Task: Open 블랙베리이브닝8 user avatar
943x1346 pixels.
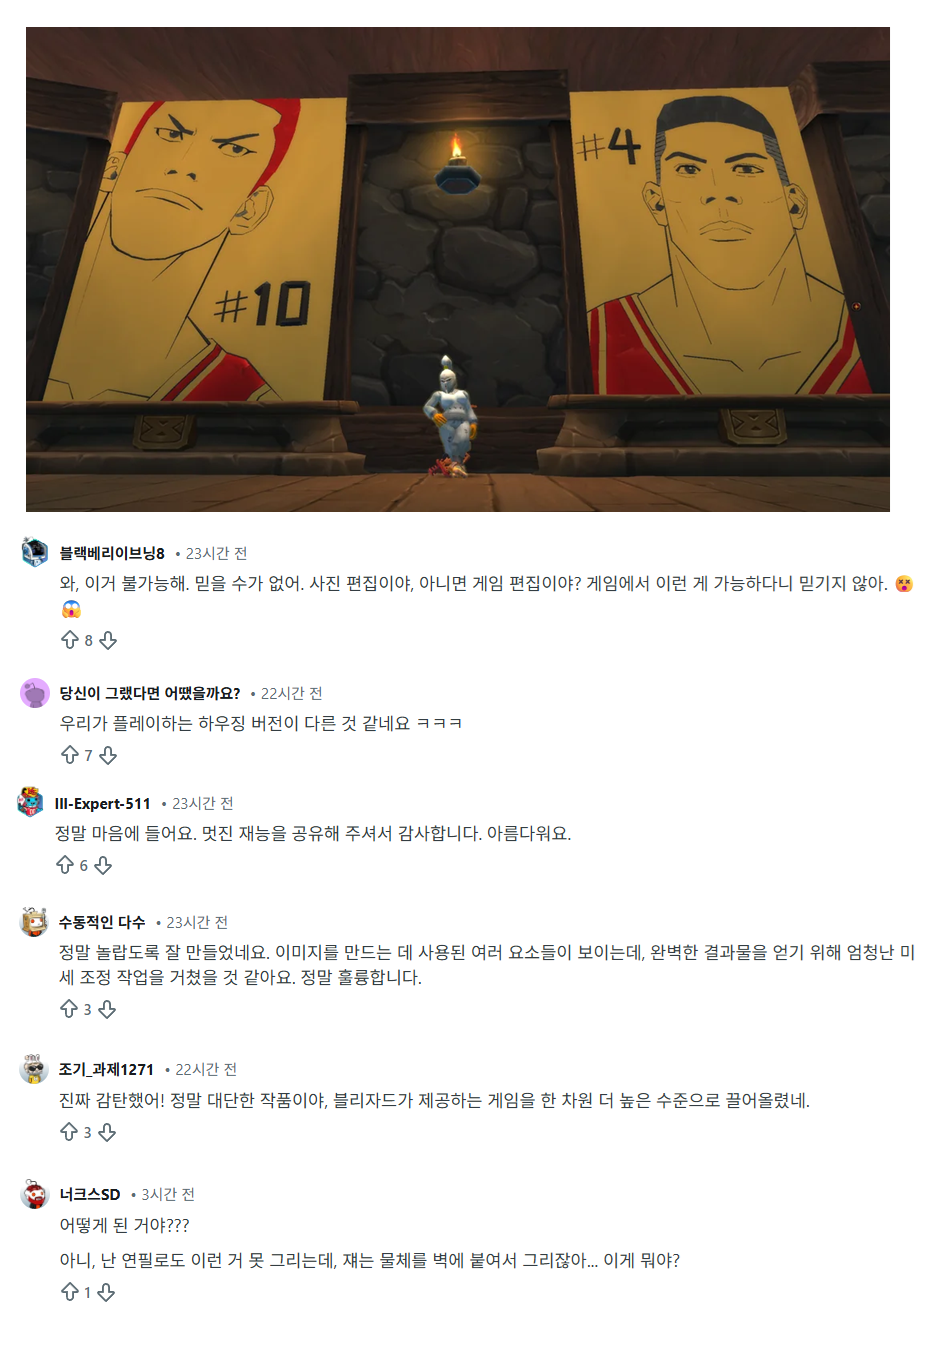Action: [35, 552]
